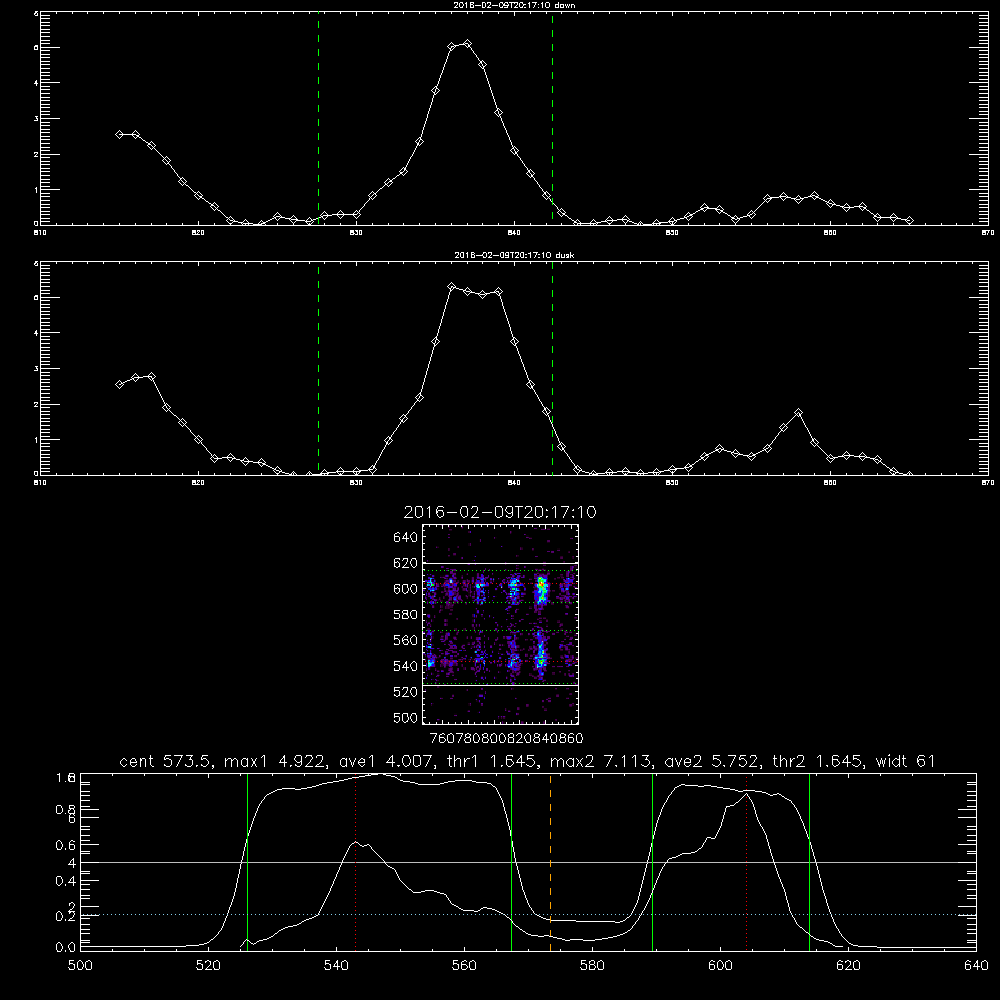Click the '0.4' label on bottom plot y-axis

pyautogui.click(x=65, y=881)
